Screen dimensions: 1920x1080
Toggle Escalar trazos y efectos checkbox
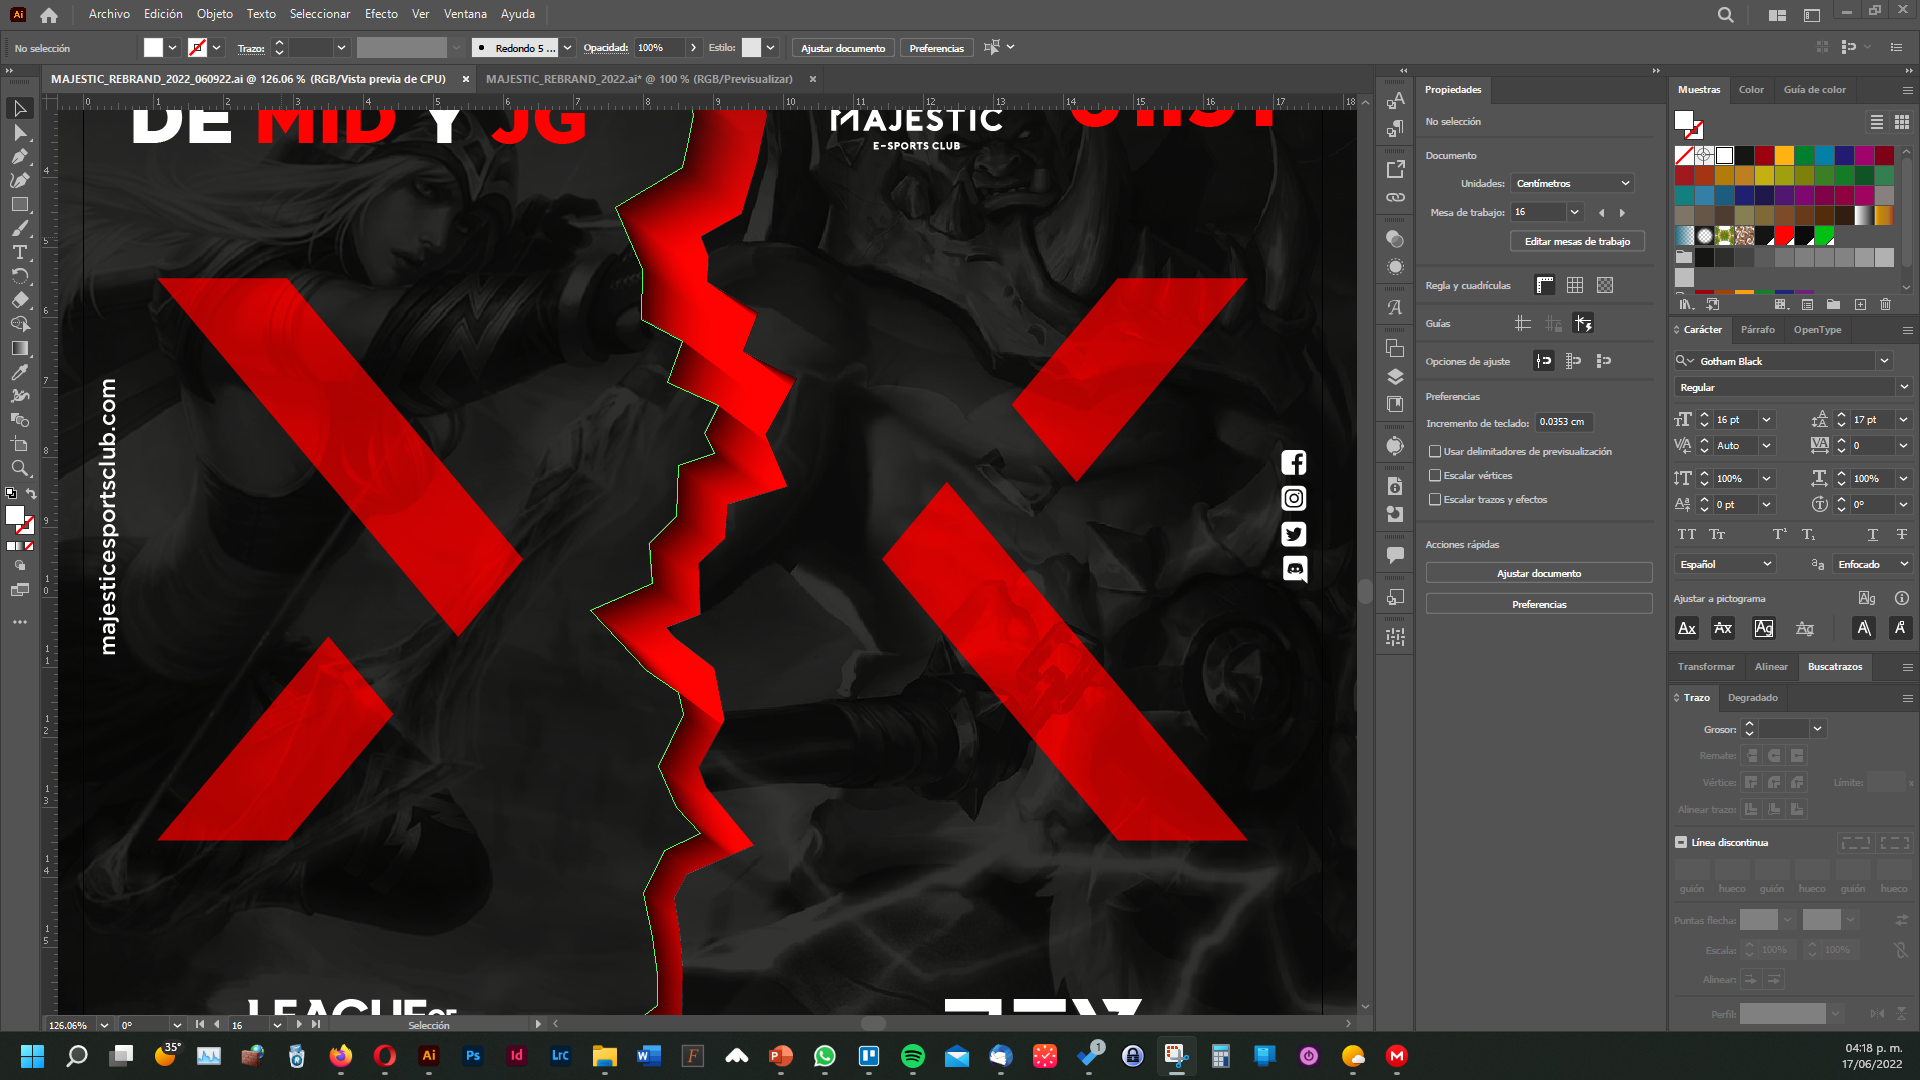pyautogui.click(x=1435, y=500)
